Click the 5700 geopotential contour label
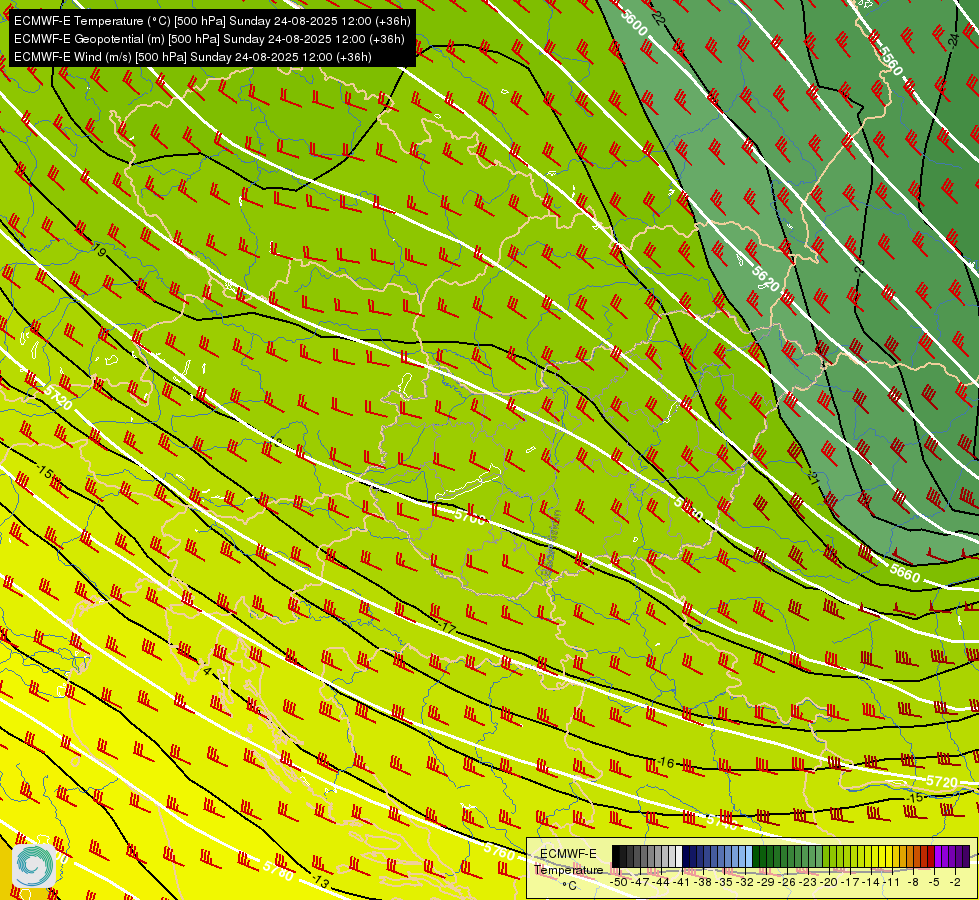 [x=470, y=517]
